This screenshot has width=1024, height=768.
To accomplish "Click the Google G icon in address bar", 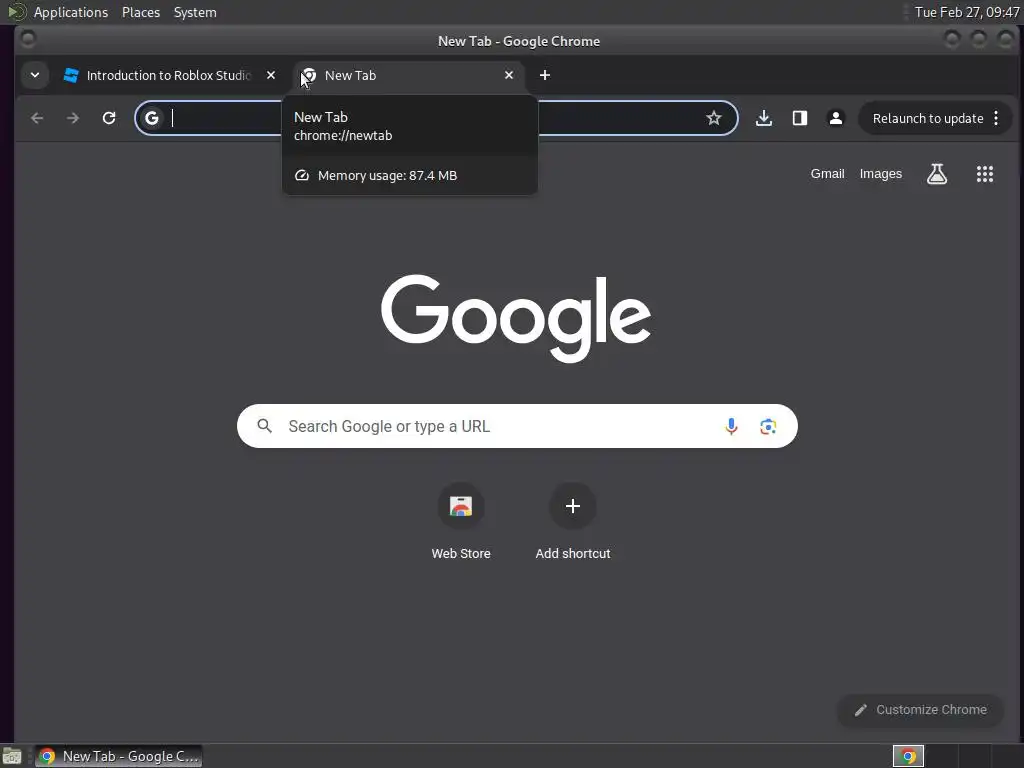I will point(152,118).
